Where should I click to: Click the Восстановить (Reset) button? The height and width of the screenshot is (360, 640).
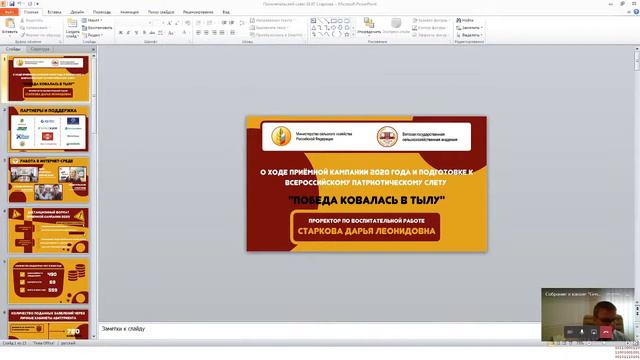click(97, 27)
